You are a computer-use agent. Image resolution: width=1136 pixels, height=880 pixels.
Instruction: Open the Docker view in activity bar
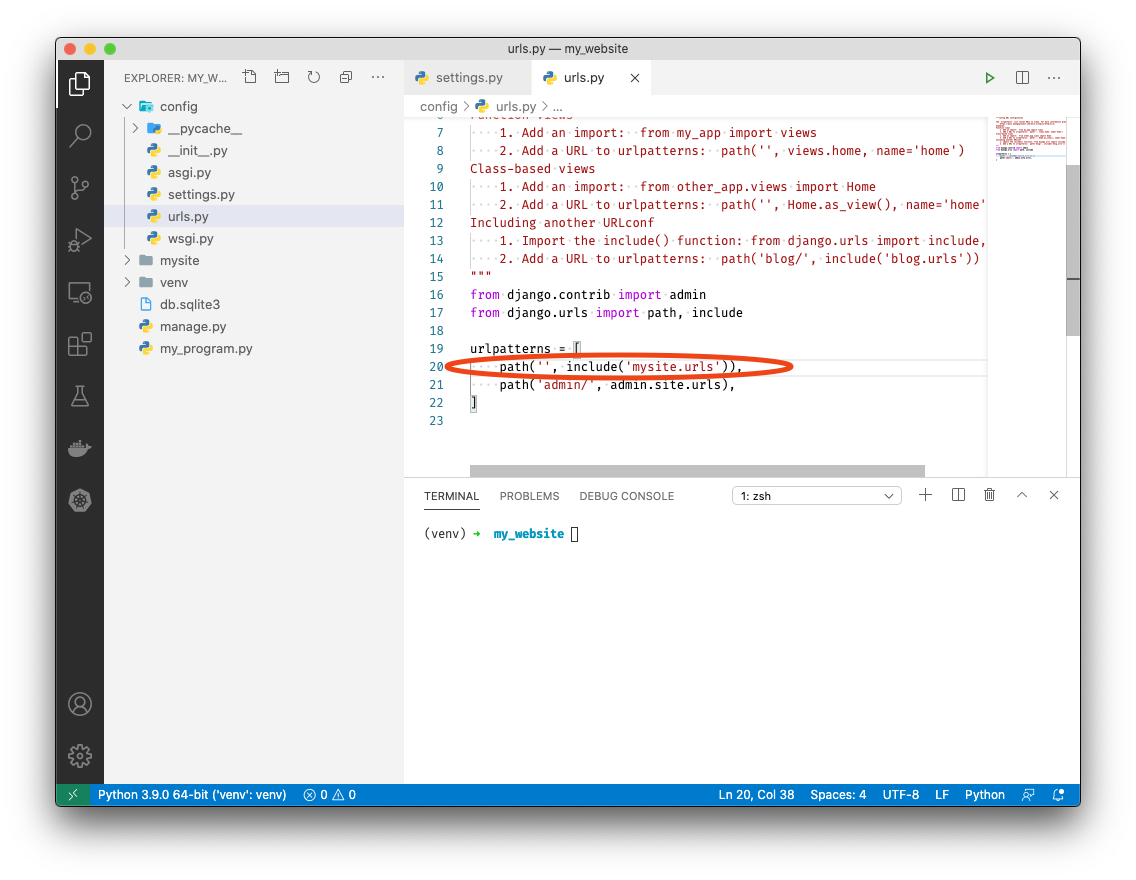80,448
